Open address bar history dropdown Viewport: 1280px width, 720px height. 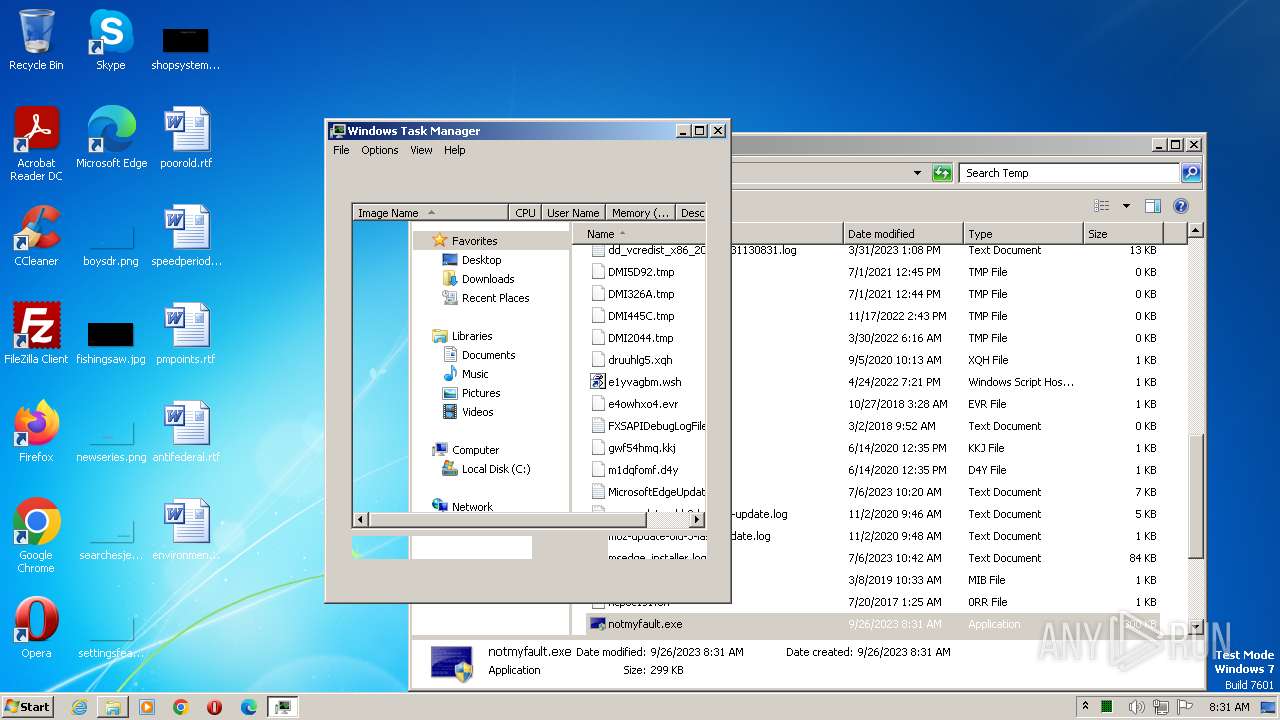tap(918, 173)
